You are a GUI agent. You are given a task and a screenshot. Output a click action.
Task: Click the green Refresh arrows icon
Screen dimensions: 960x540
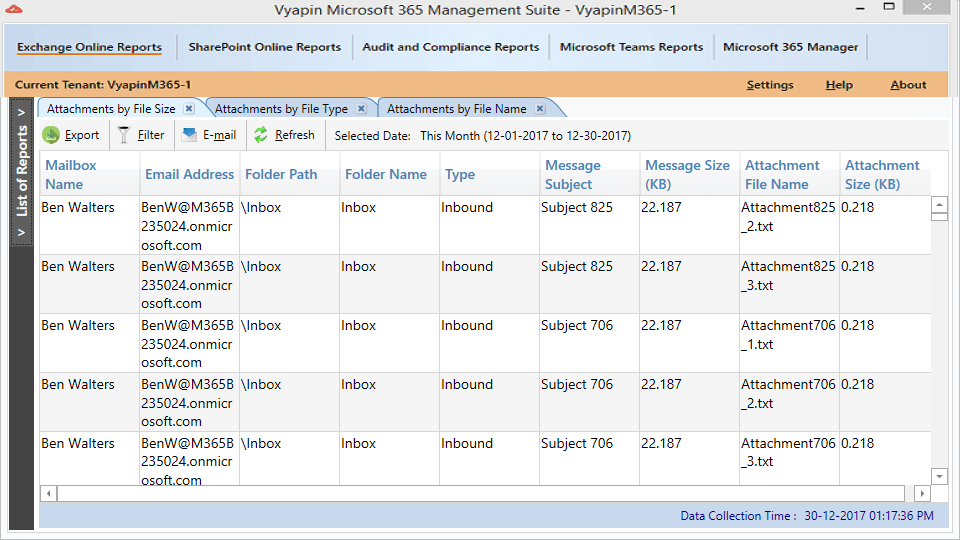261,135
